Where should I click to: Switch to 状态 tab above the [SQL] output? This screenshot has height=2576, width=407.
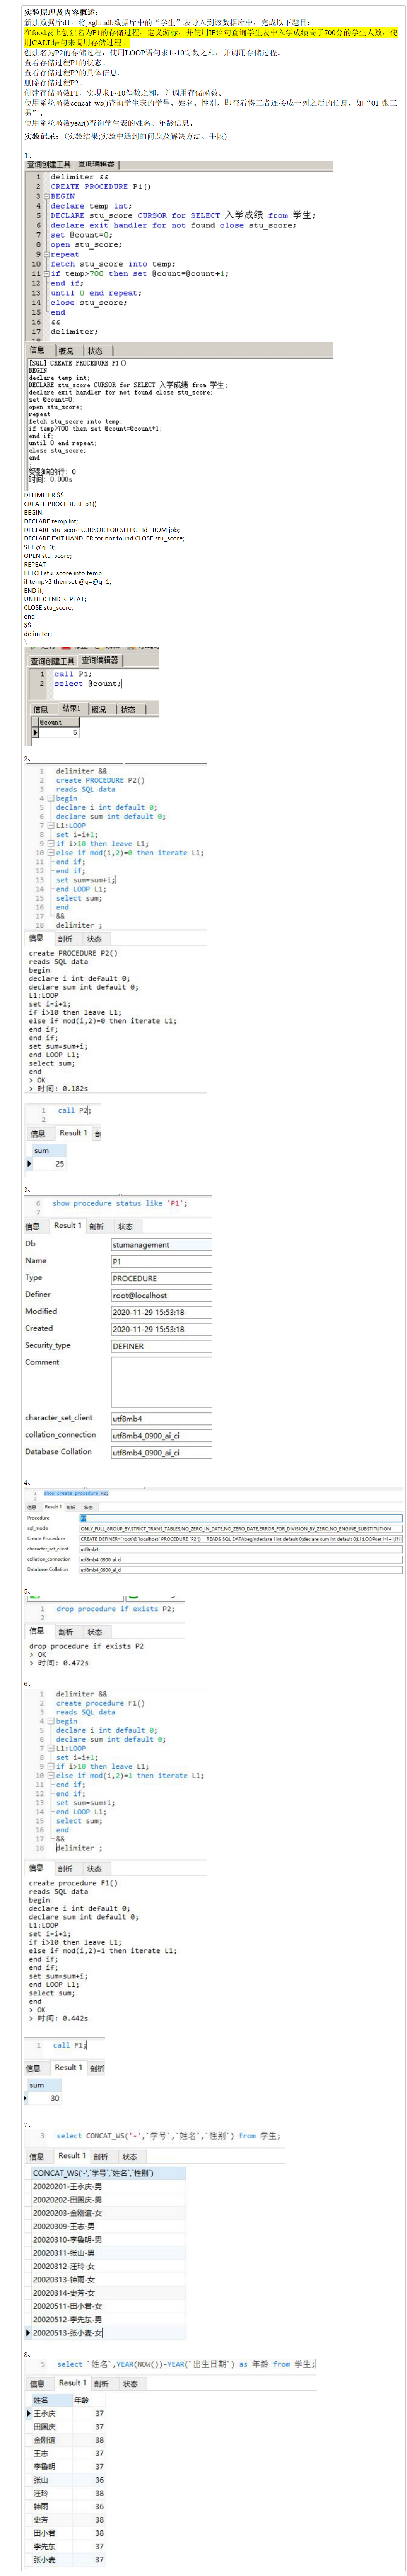[x=96, y=351]
